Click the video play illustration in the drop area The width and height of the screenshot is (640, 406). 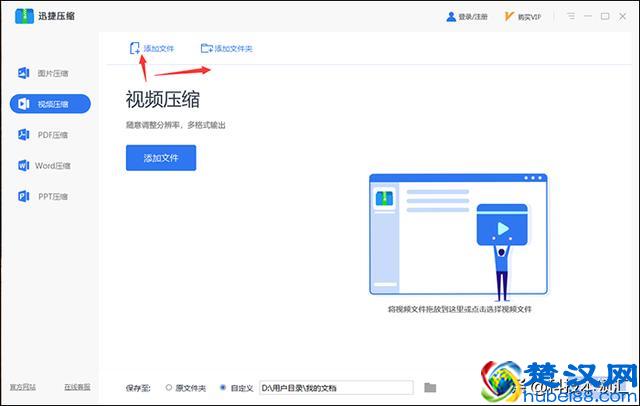502,225
